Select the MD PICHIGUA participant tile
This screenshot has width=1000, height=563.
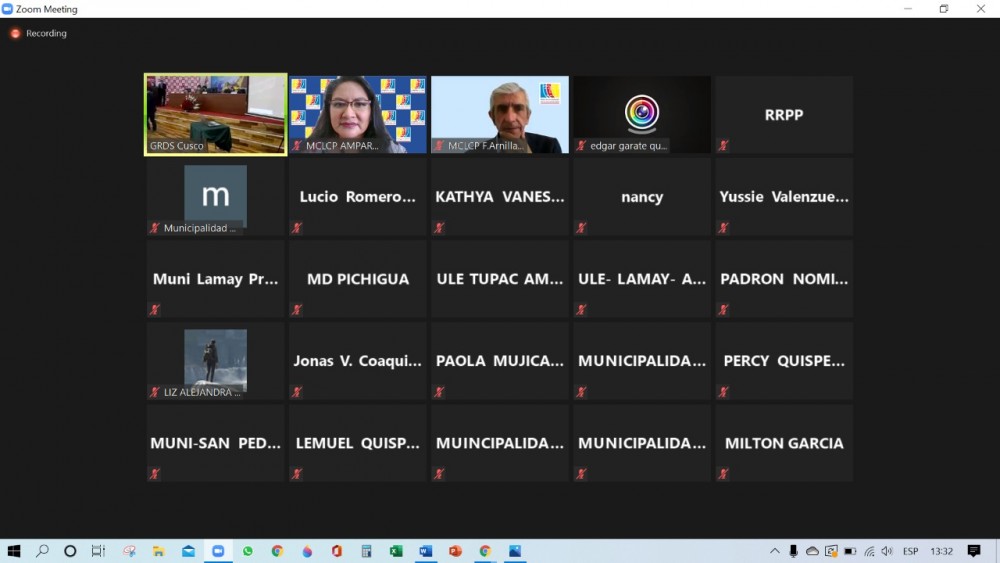pos(358,279)
